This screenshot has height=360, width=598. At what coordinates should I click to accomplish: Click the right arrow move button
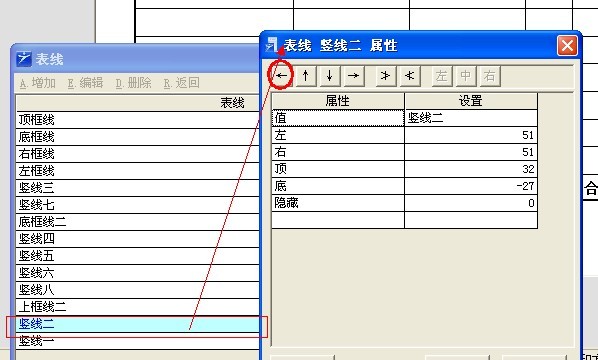(354, 76)
